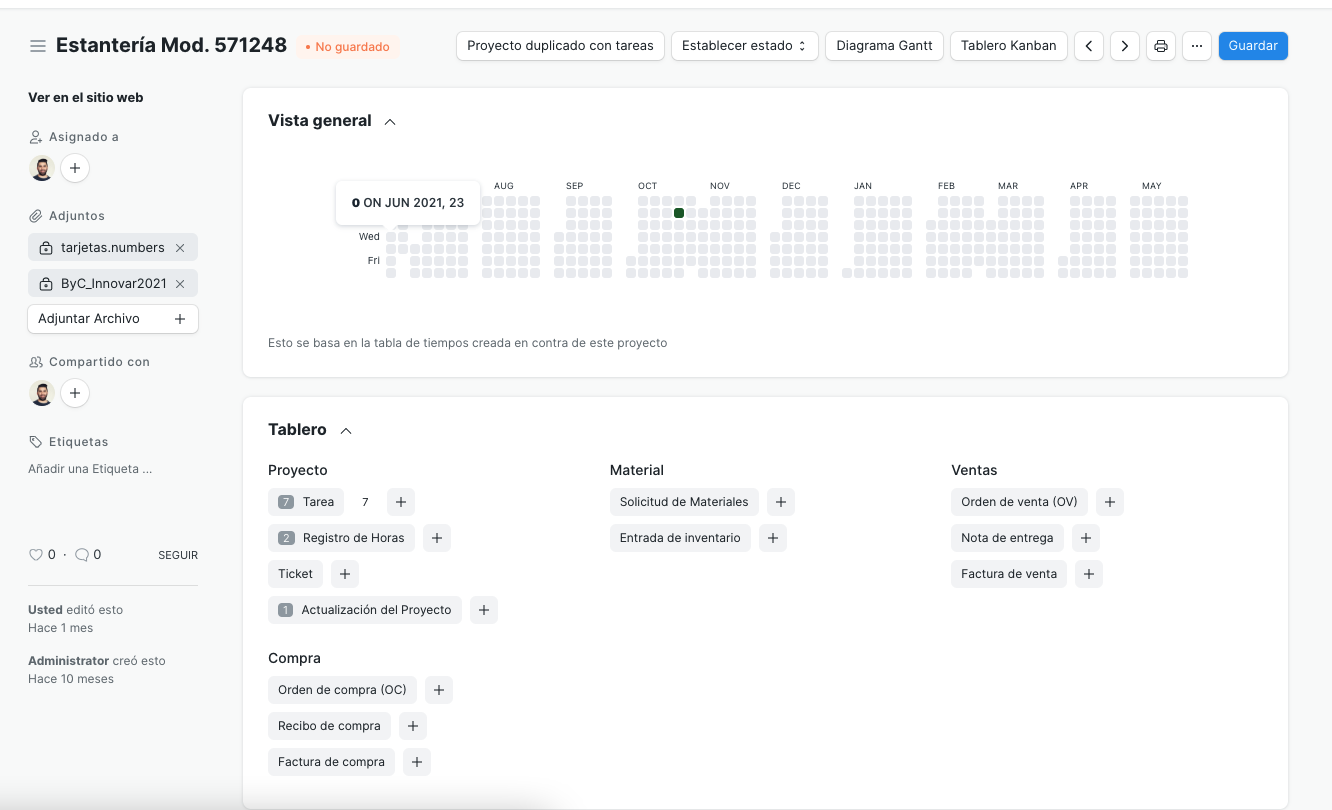Add new Entrada de inventario
The image size is (1332, 810).
click(x=773, y=538)
